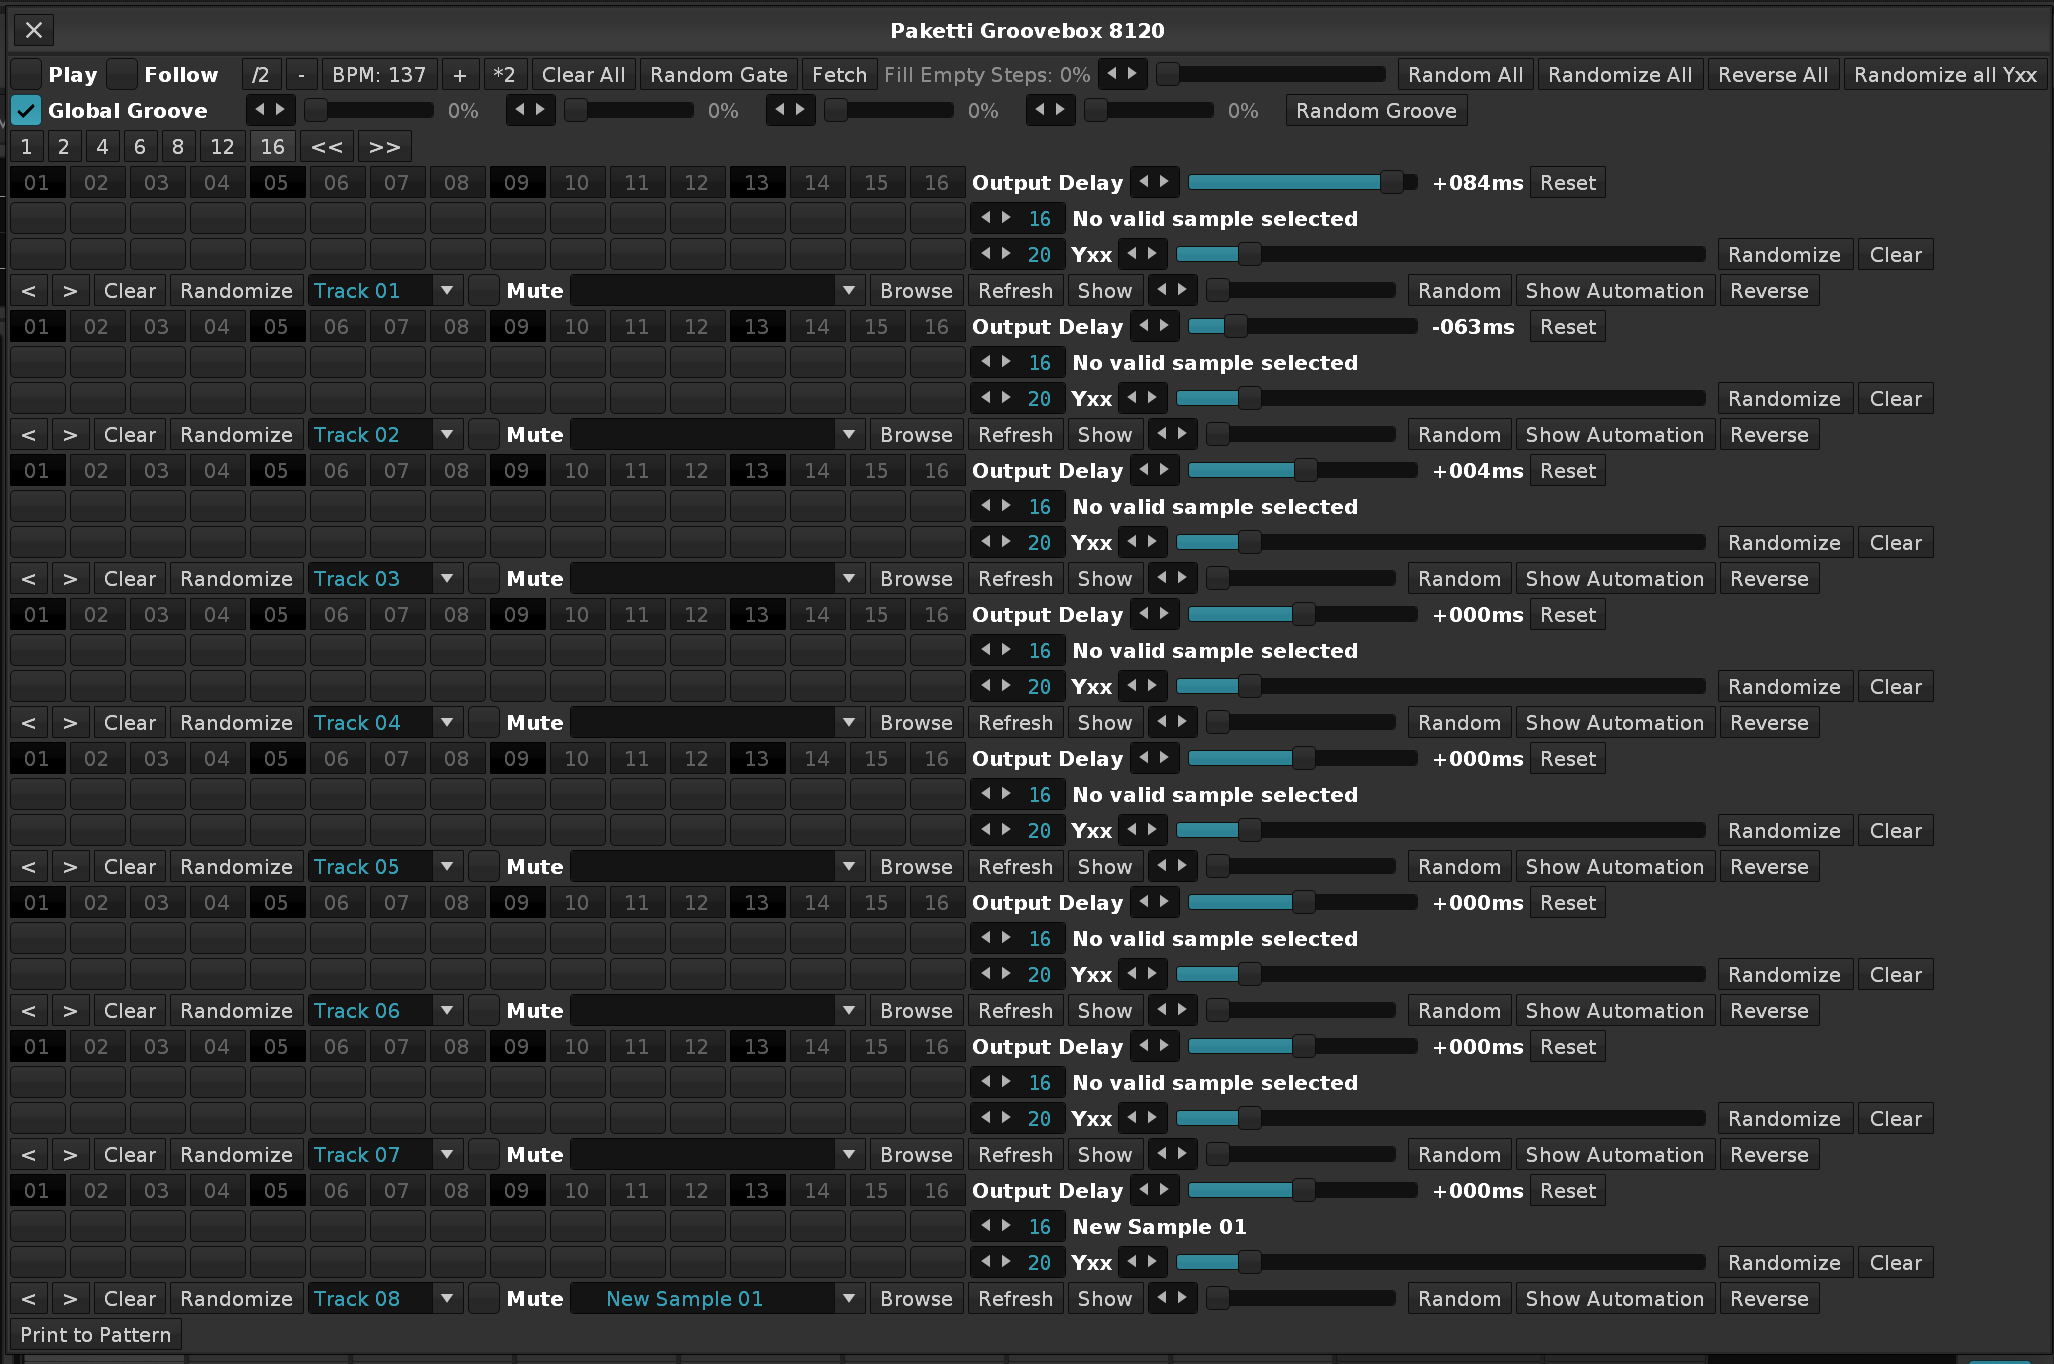The image size is (2054, 1364).
Task: Shift Track 03 steps right with >
Action: pyautogui.click(x=69, y=579)
